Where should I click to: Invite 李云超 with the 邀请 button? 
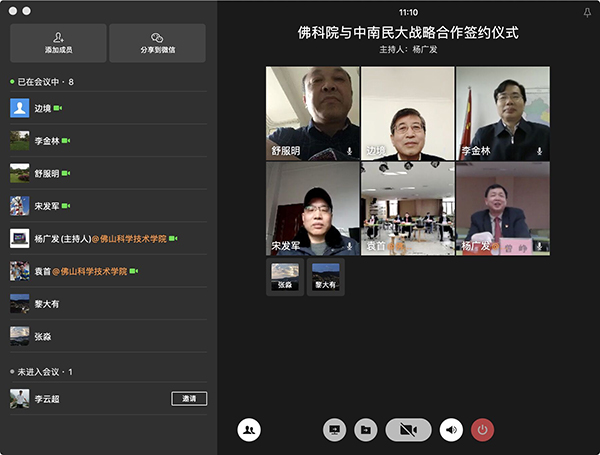[x=189, y=398]
